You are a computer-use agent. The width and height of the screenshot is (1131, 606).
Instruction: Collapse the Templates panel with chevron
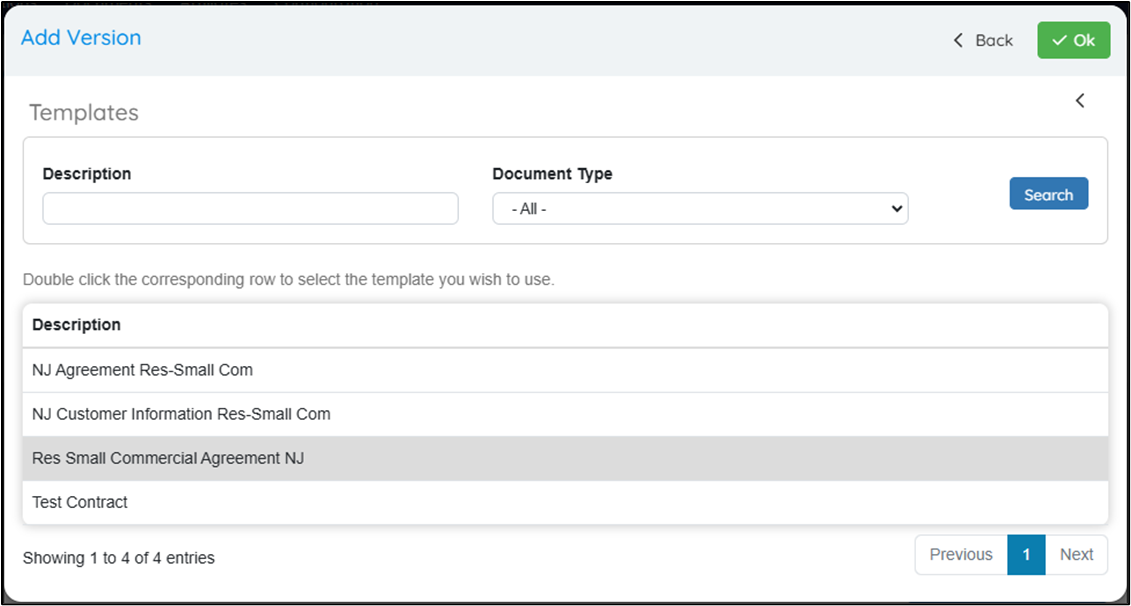click(1080, 100)
